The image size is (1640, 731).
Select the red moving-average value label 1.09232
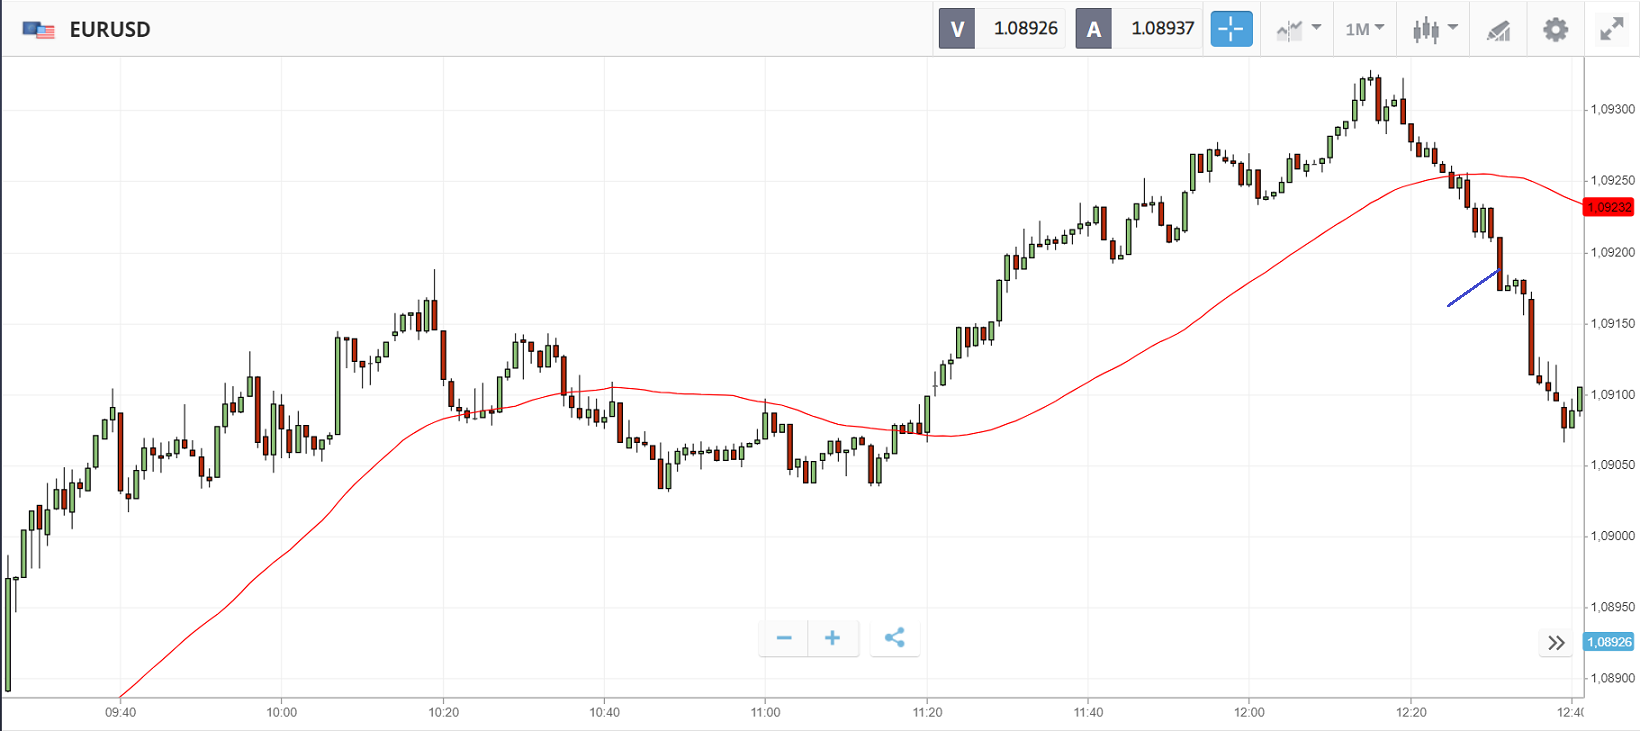(x=1609, y=207)
